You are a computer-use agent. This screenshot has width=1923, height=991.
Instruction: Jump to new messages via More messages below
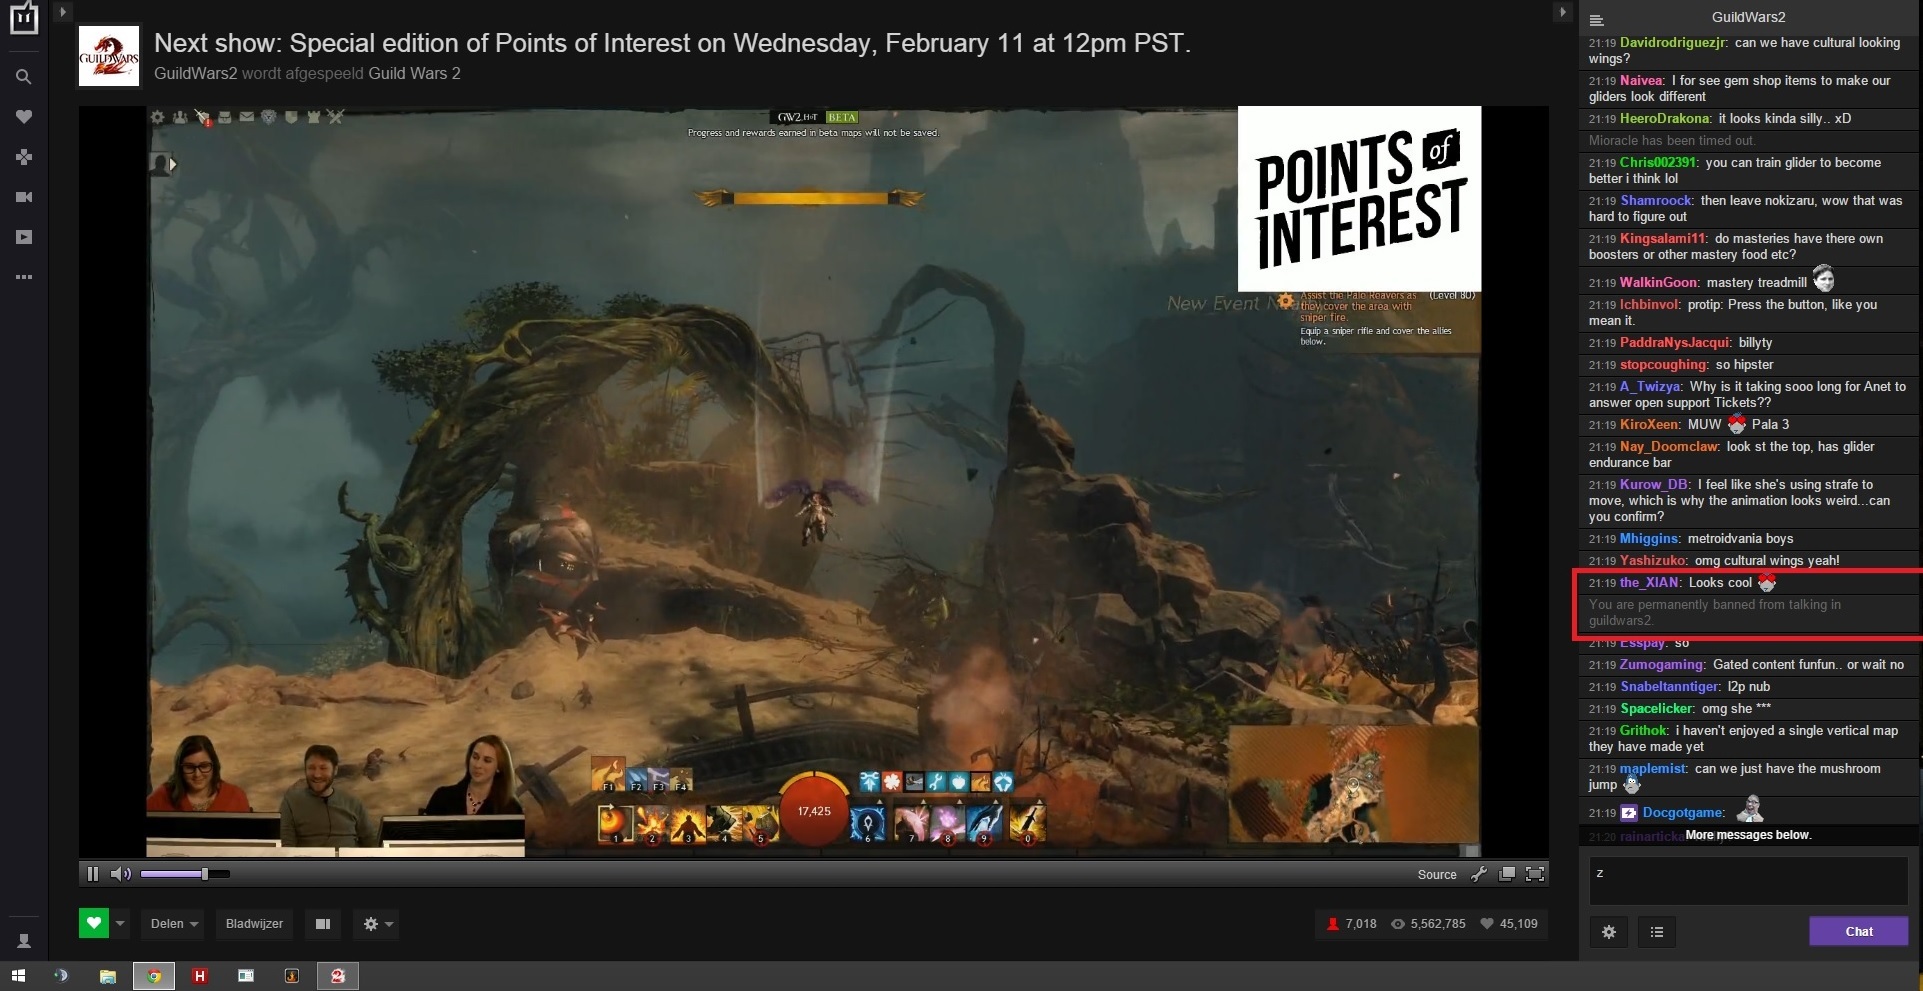pyautogui.click(x=1748, y=835)
